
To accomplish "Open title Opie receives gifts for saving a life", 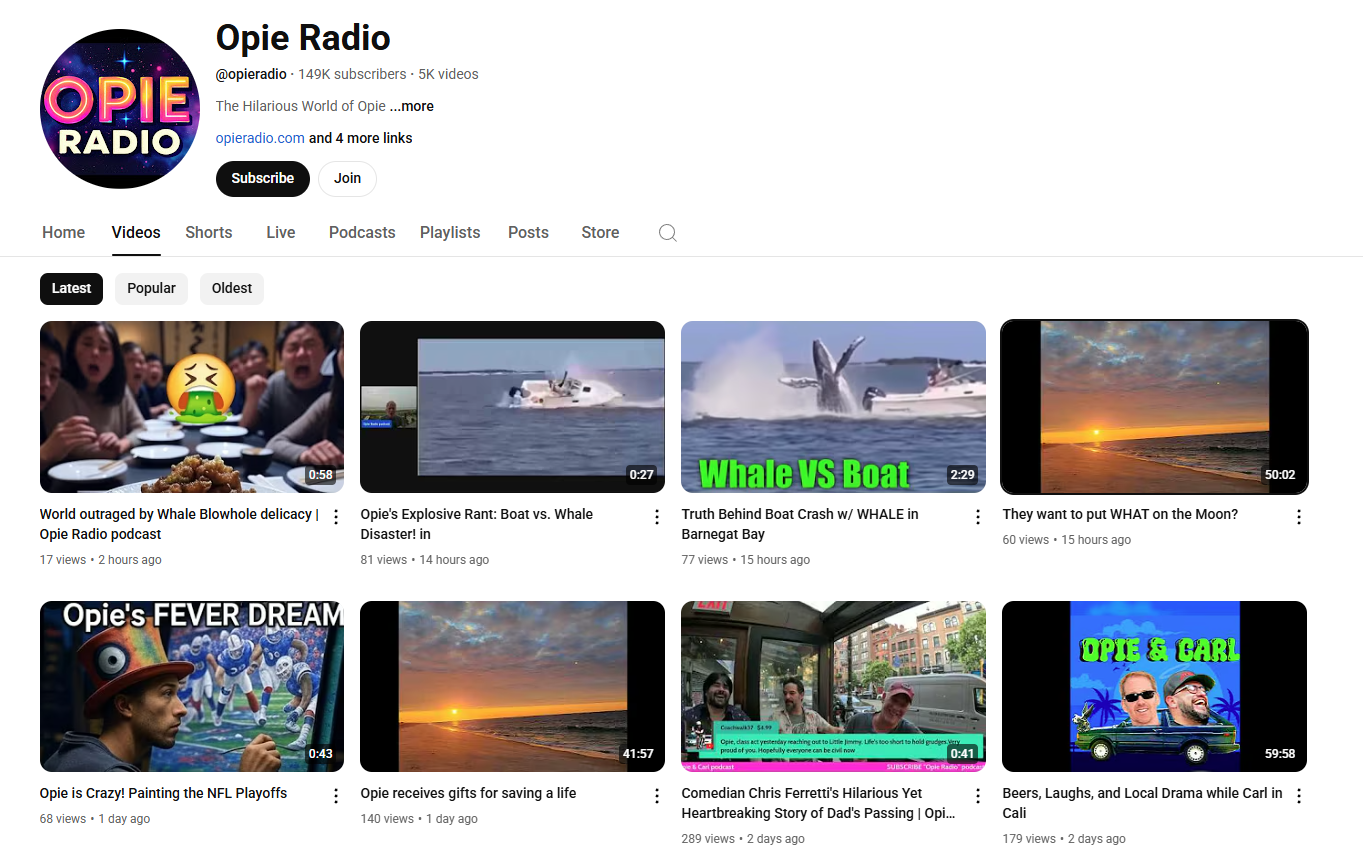I will tap(469, 793).
